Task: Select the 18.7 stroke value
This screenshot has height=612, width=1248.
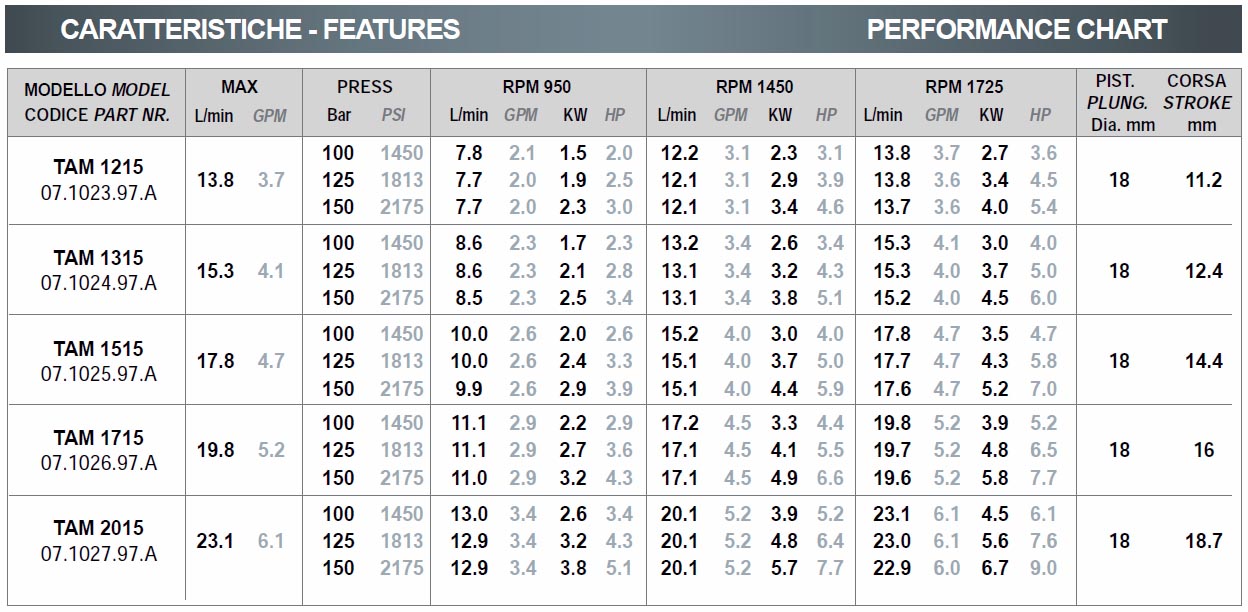Action: (x=1203, y=540)
